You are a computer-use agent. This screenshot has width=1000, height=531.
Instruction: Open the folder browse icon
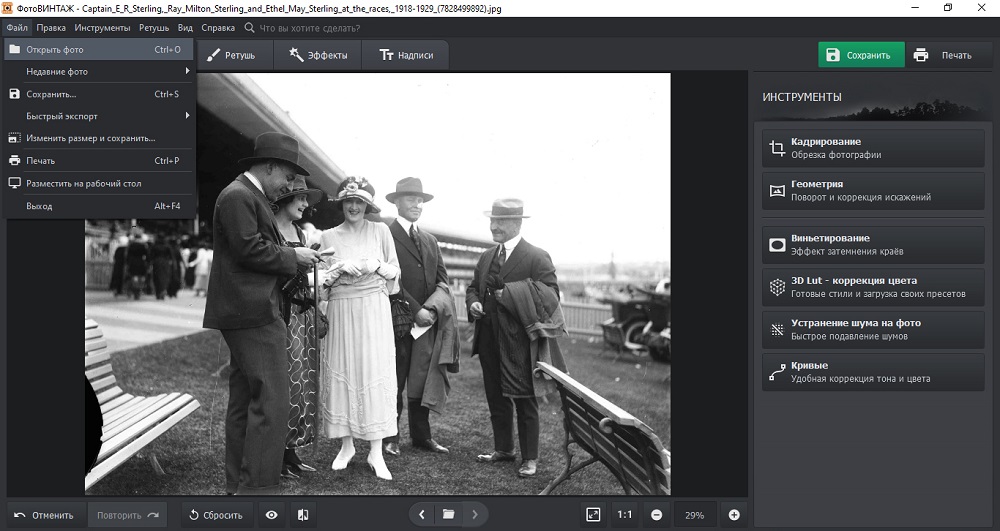pyautogui.click(x=448, y=514)
